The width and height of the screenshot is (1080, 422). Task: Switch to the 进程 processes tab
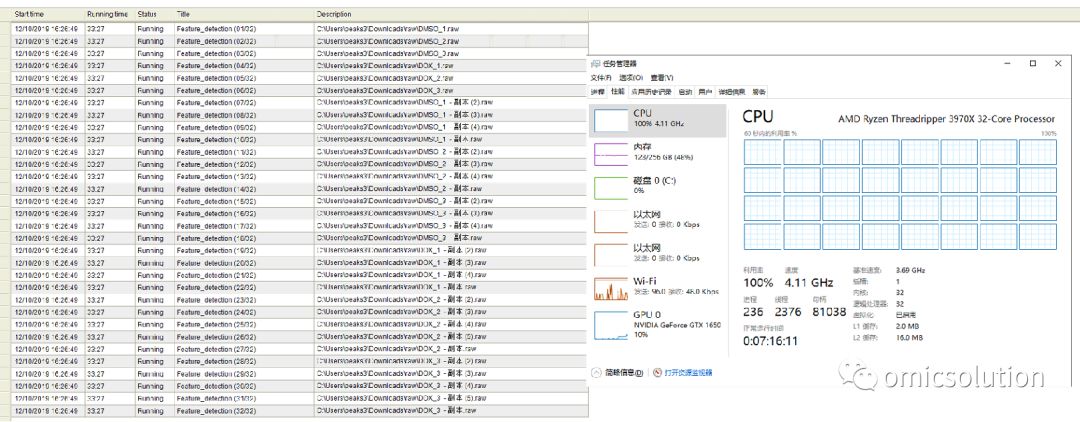click(597, 92)
